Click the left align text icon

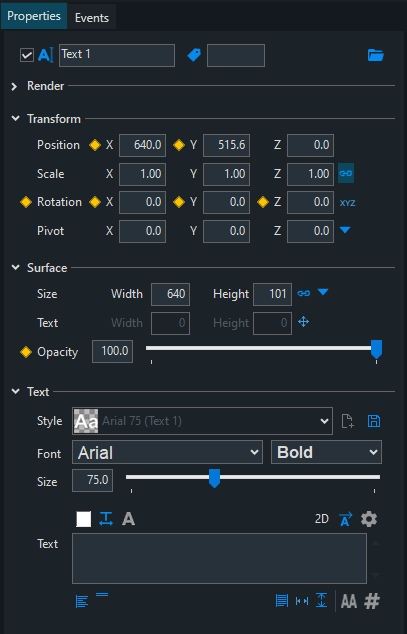82,601
